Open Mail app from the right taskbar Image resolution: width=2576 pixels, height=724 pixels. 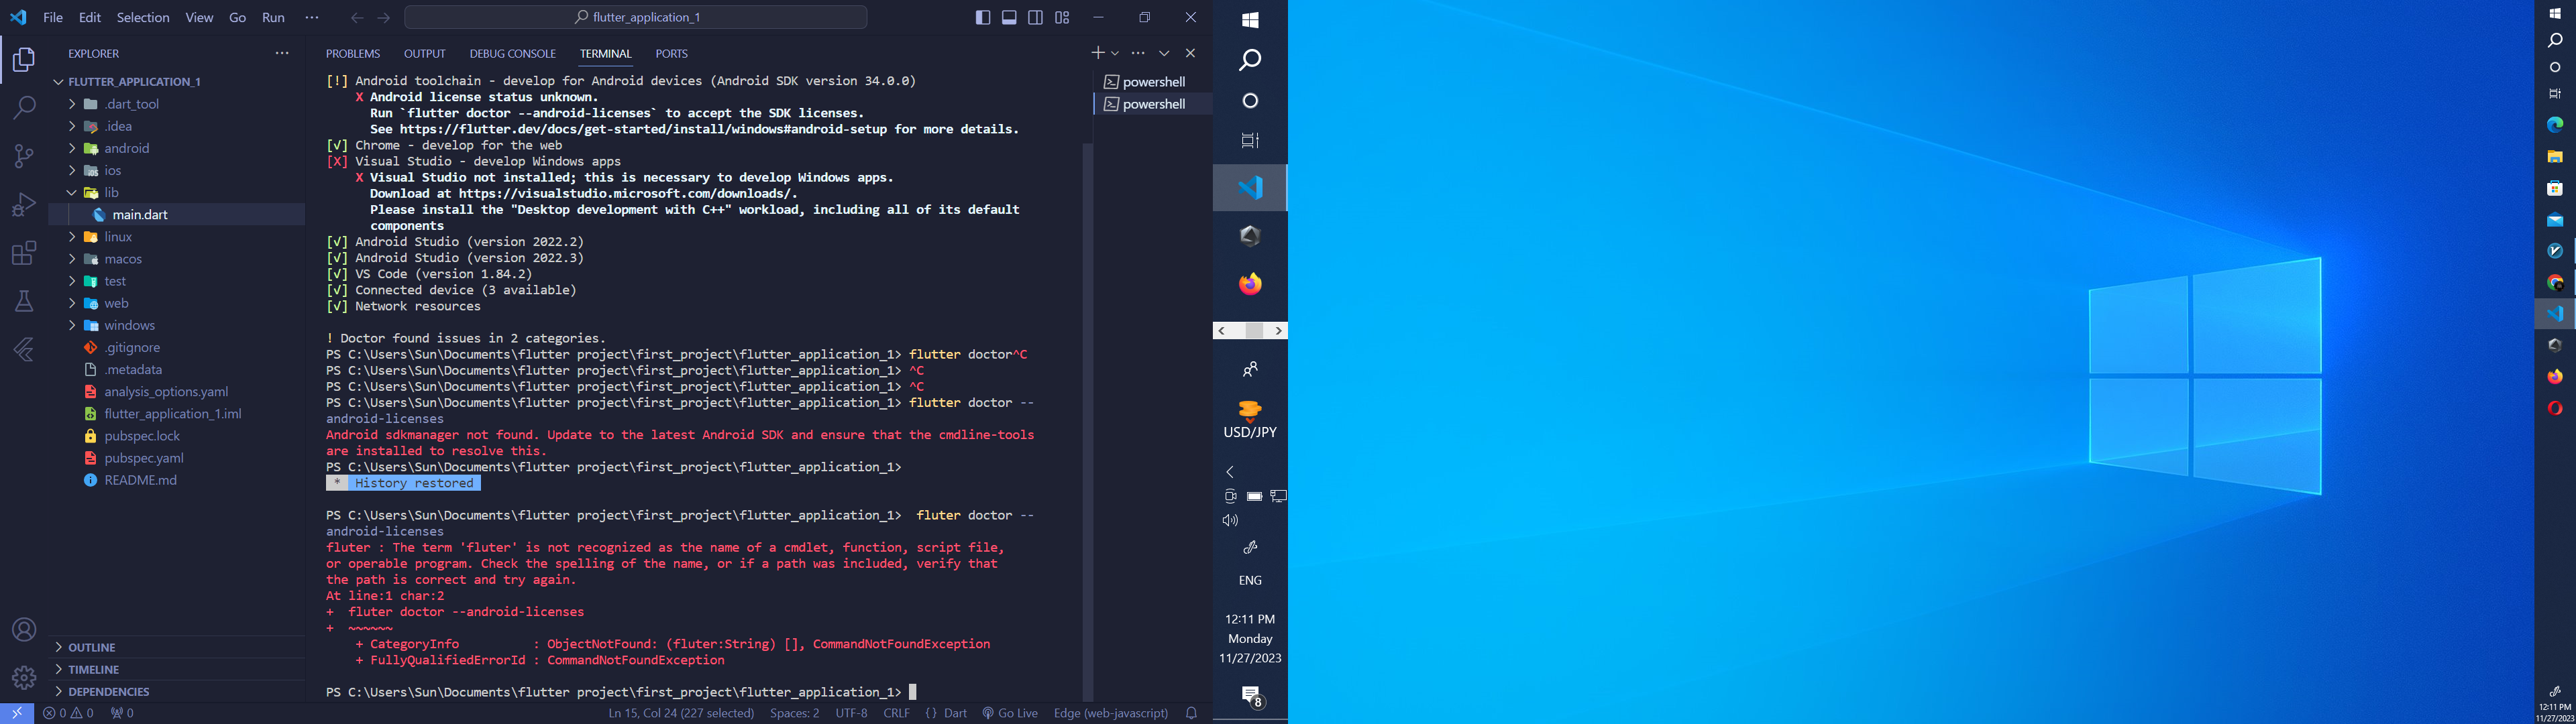click(2555, 220)
